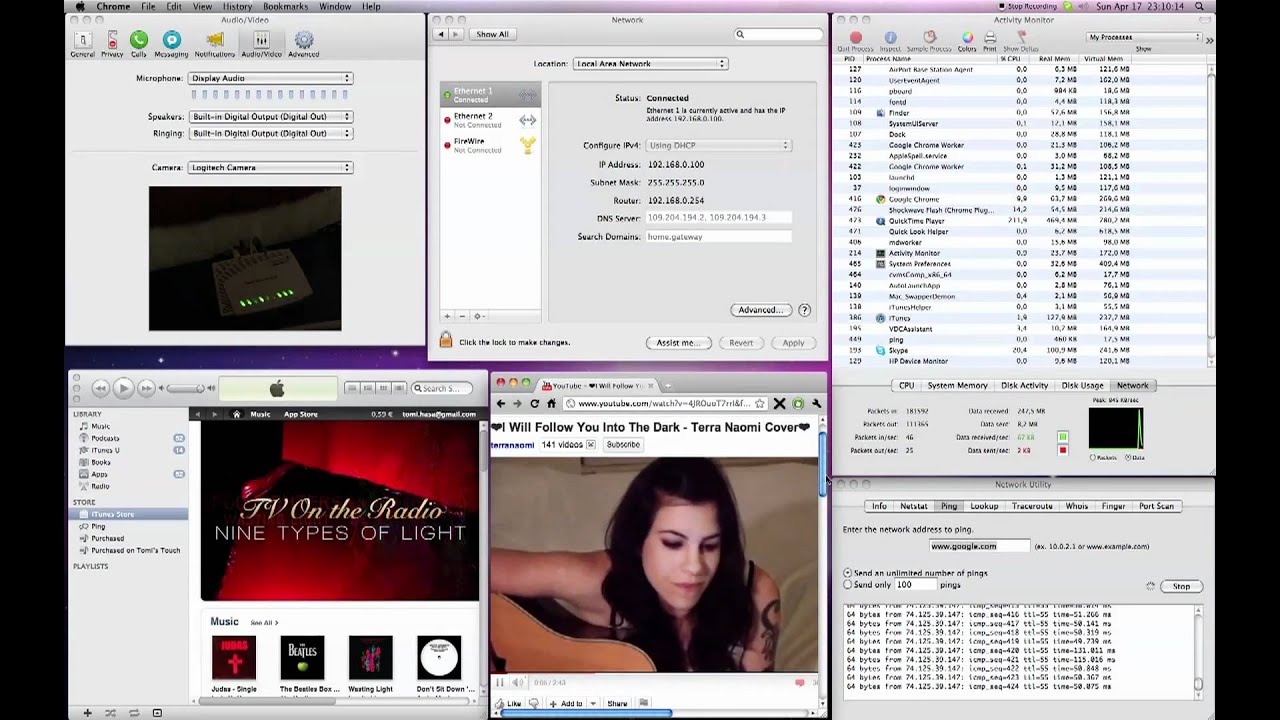Viewport: 1280px width, 720px height.
Task: Pause the YouTube video
Action: coord(499,682)
